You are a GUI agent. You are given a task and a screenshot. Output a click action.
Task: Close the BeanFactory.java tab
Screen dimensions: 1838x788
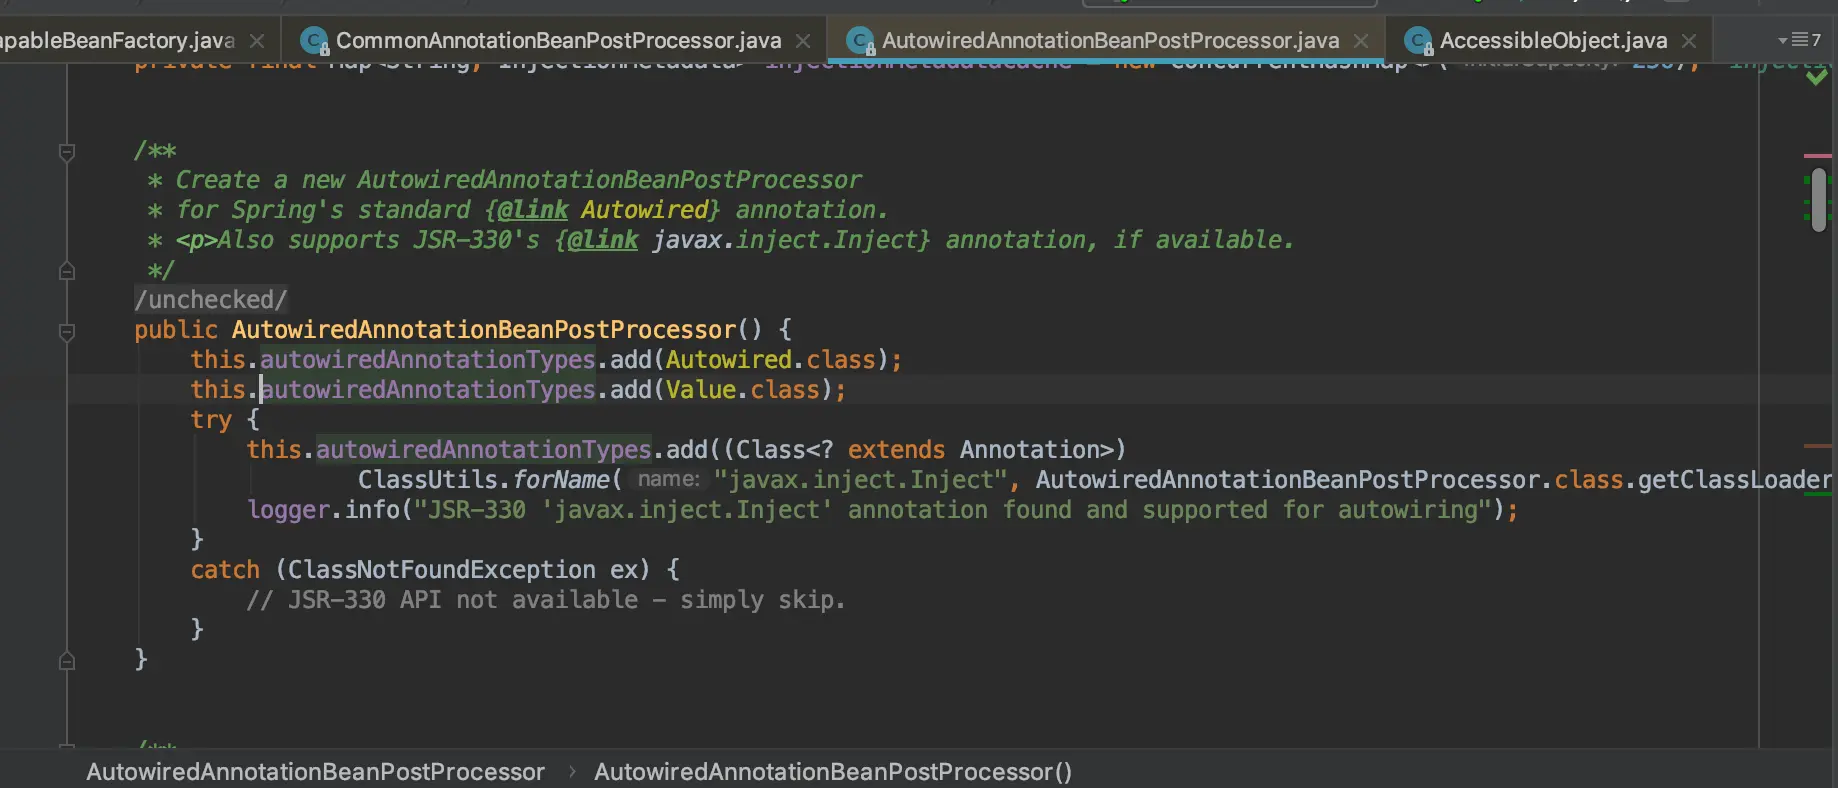pos(257,41)
